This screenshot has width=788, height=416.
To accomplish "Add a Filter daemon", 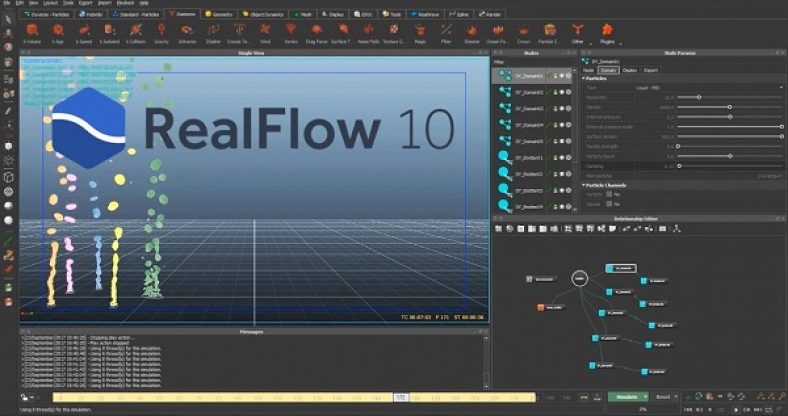I will click(446, 34).
